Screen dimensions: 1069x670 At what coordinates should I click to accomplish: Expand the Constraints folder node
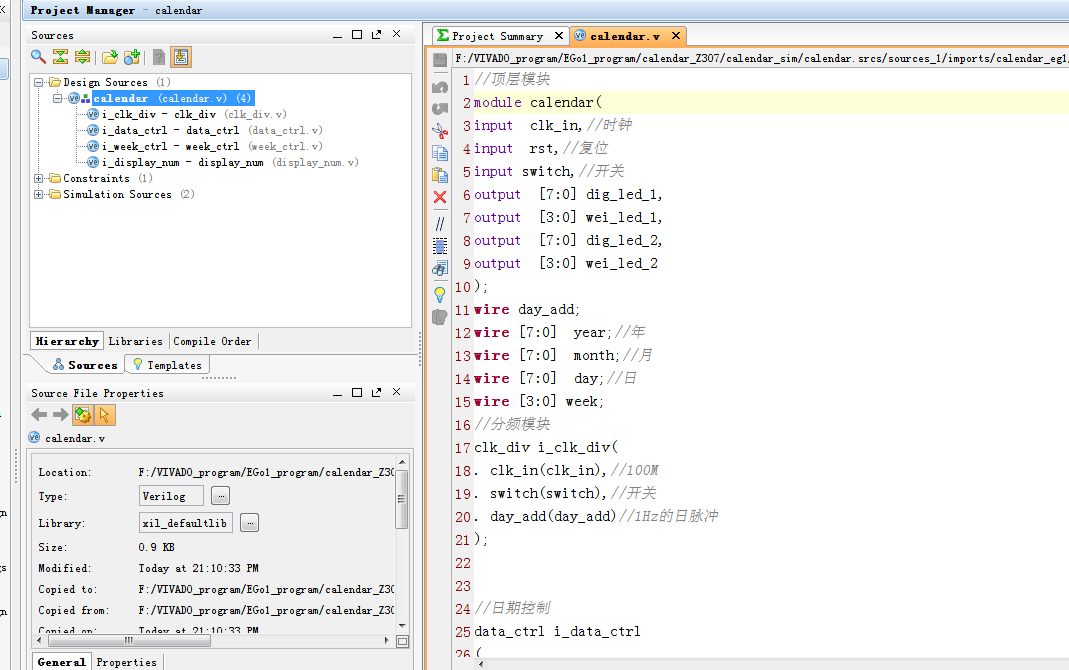pos(39,179)
